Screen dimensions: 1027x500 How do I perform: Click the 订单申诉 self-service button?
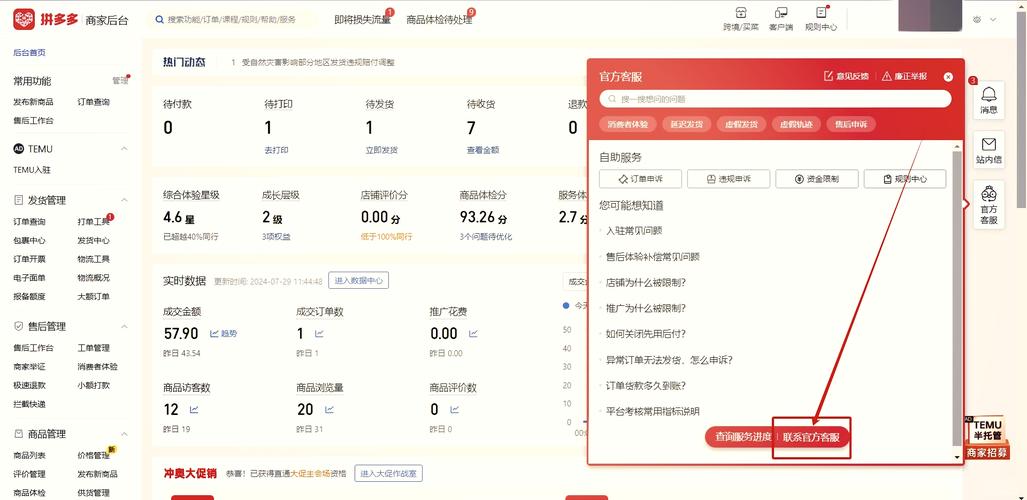coord(640,179)
